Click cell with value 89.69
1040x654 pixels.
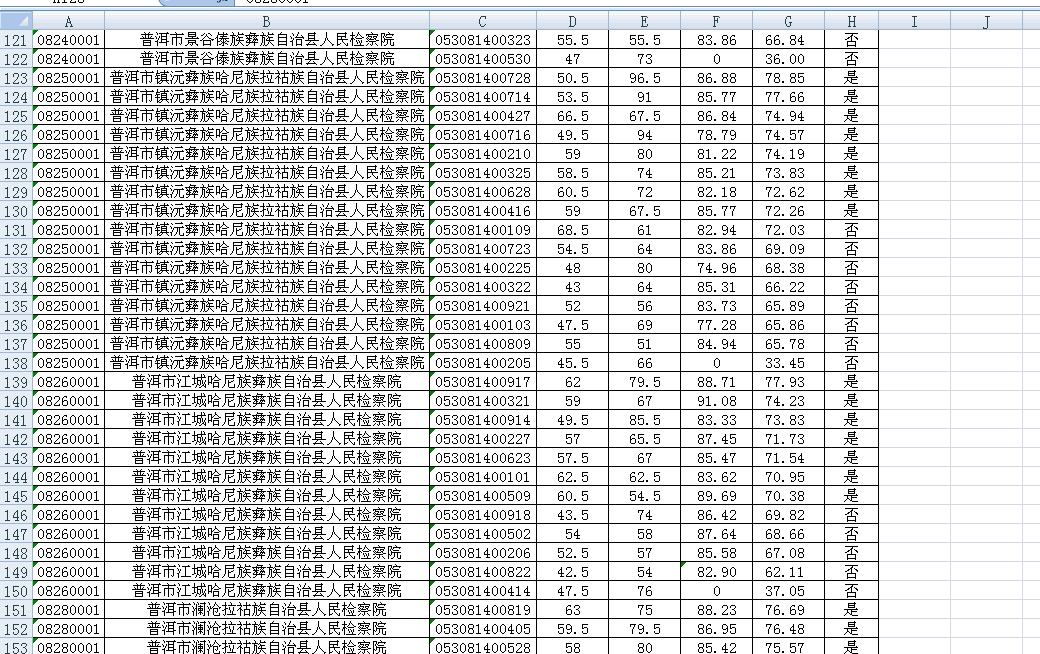(x=716, y=496)
